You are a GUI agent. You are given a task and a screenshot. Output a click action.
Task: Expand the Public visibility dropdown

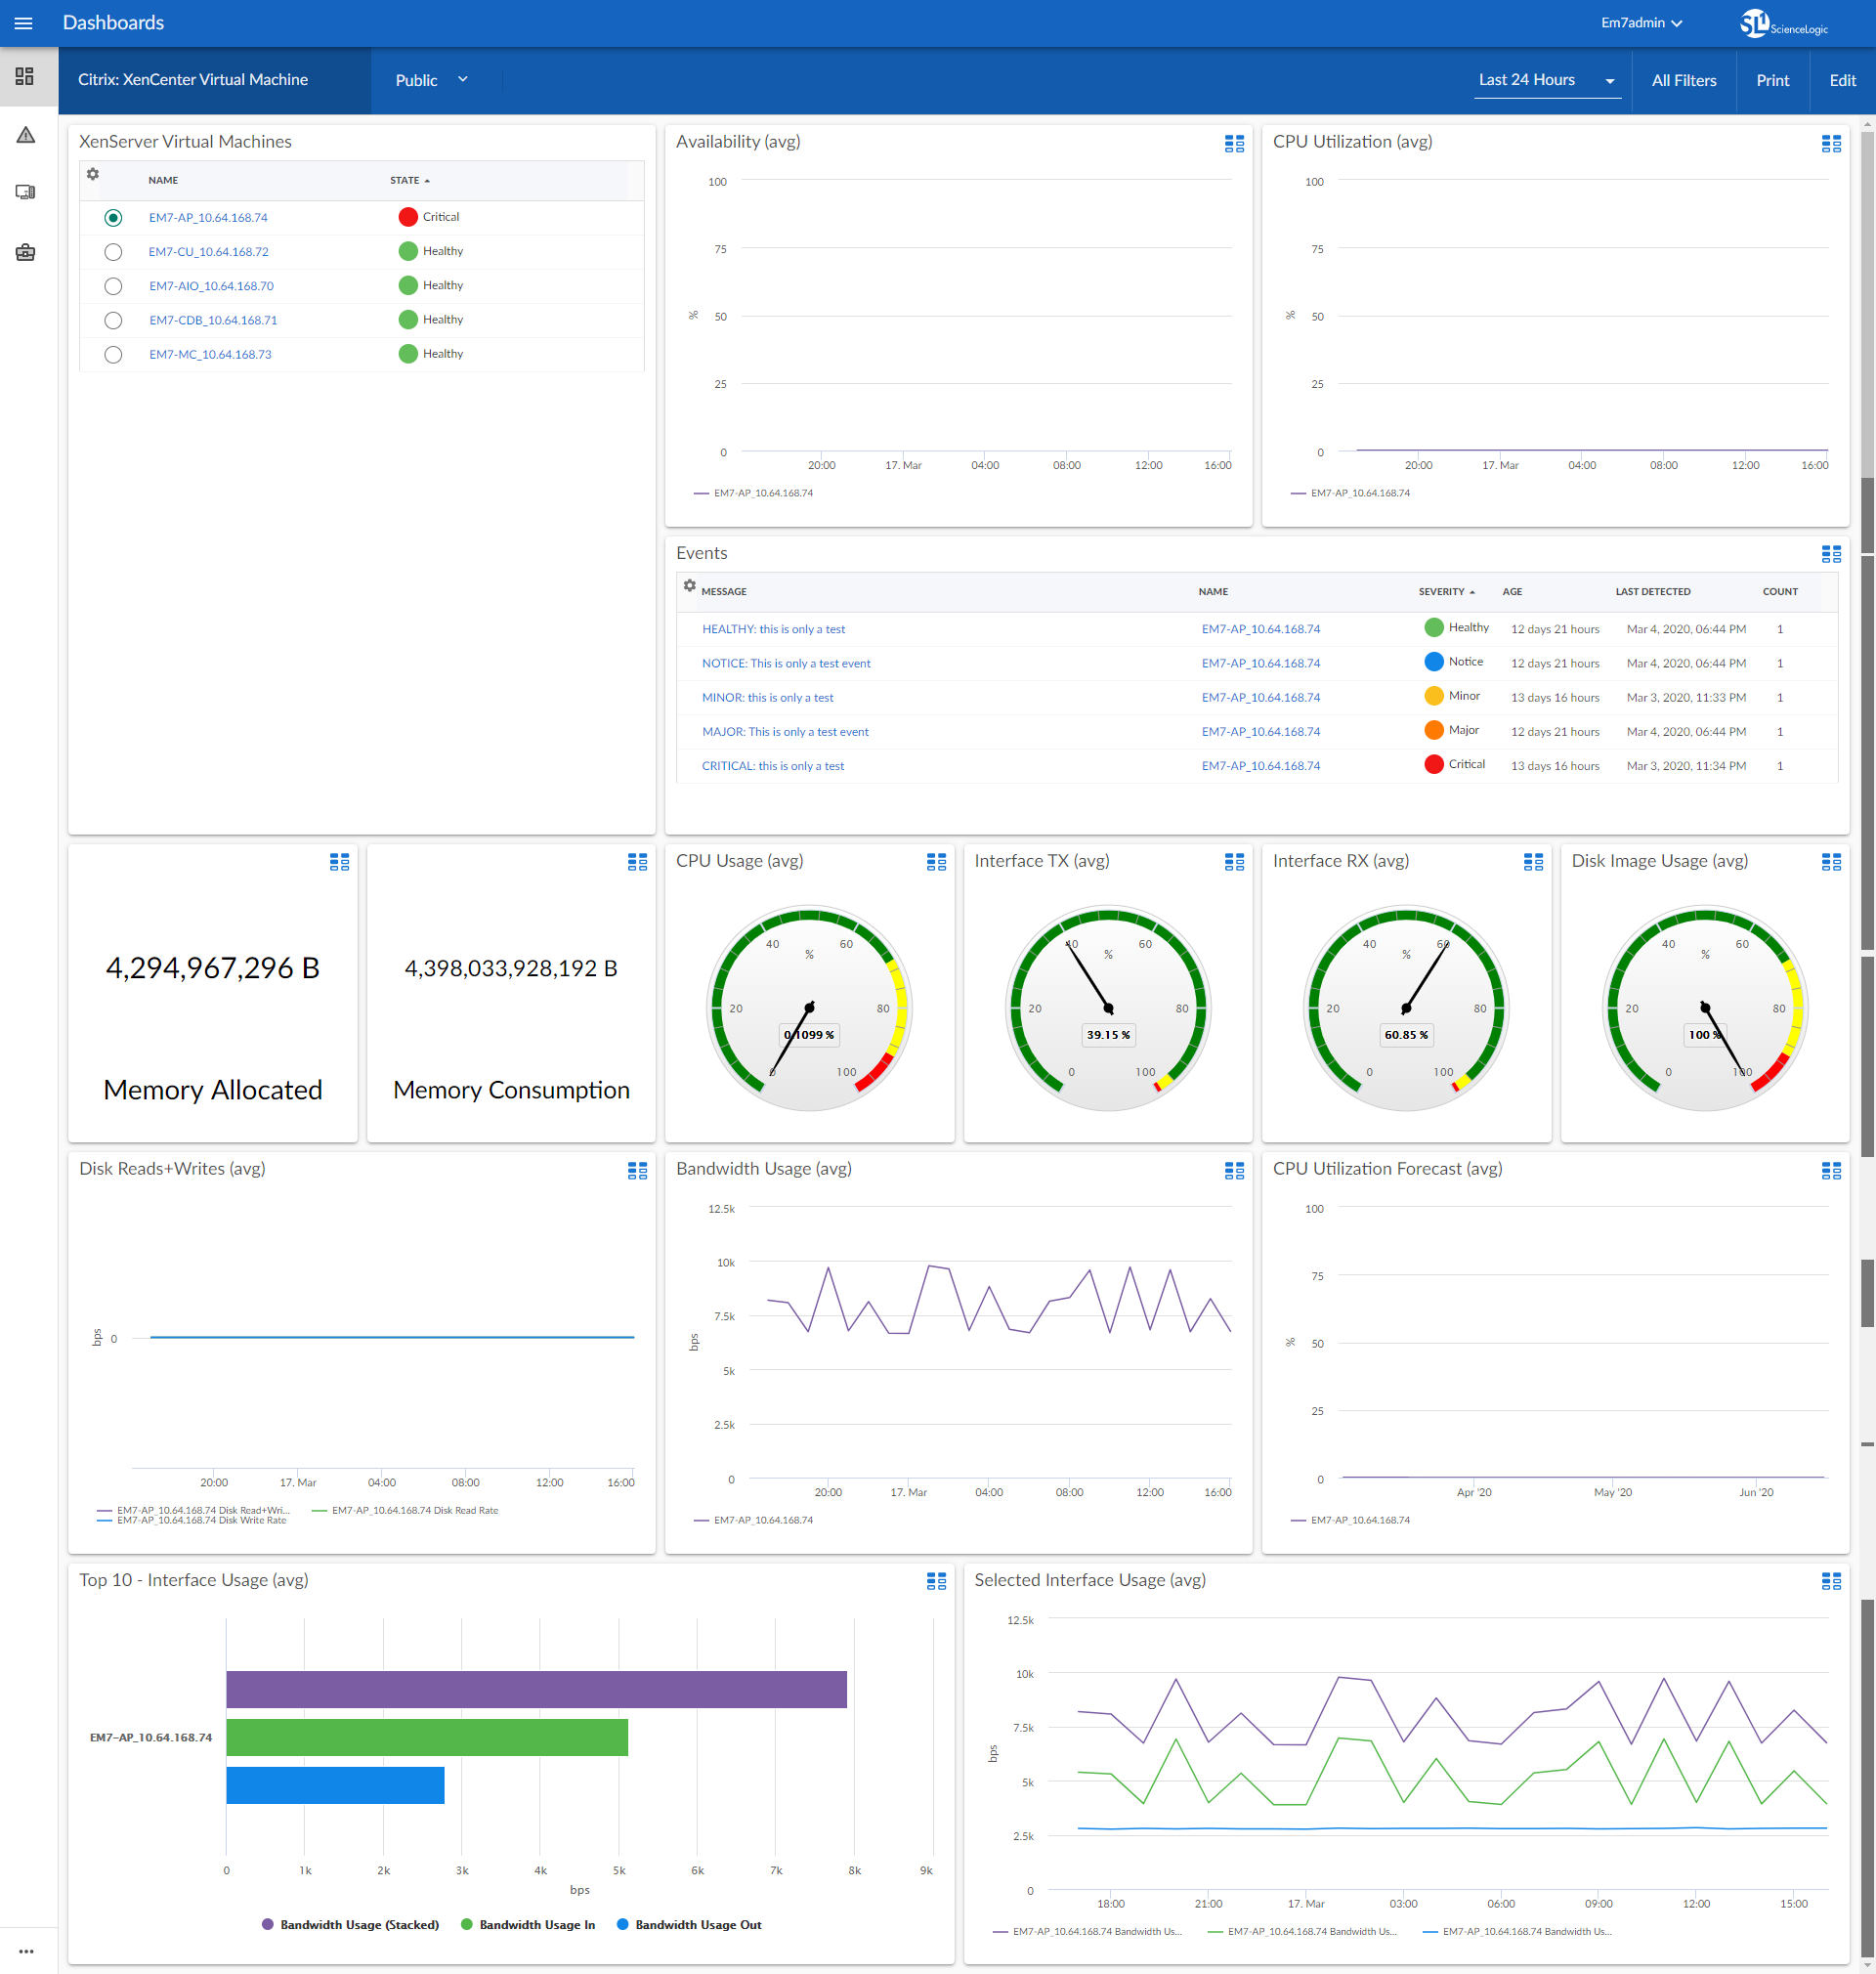(x=432, y=80)
